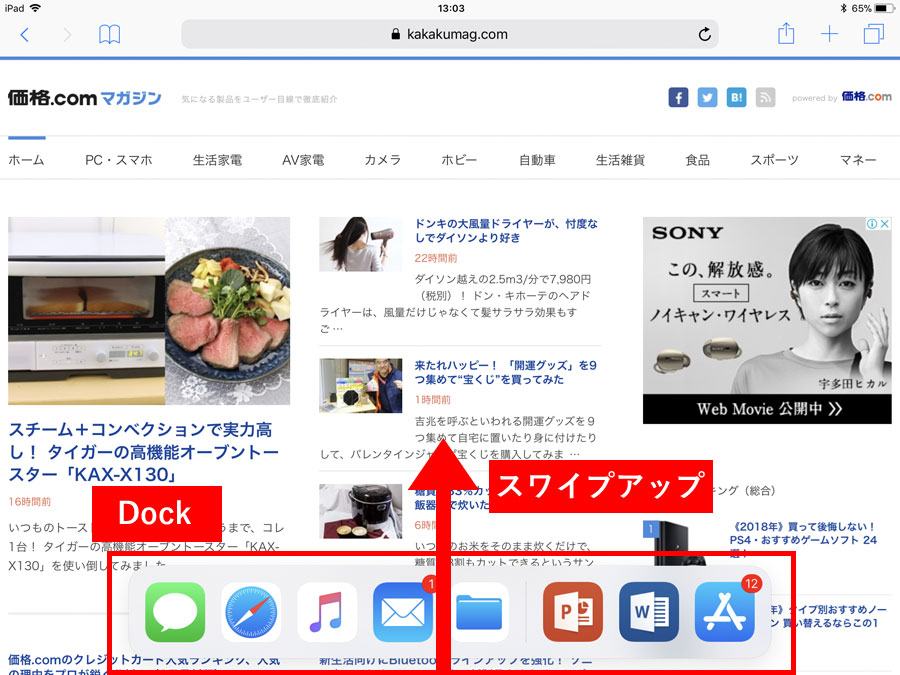
Task: Open the rice cooker article thumbnail
Action: (x=360, y=511)
